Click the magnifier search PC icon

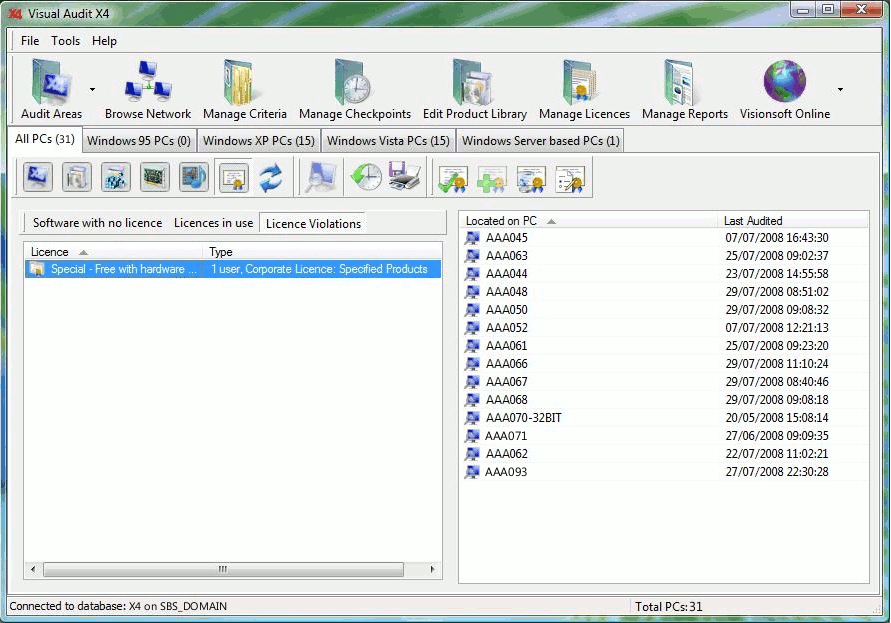pyautogui.click(x=321, y=177)
